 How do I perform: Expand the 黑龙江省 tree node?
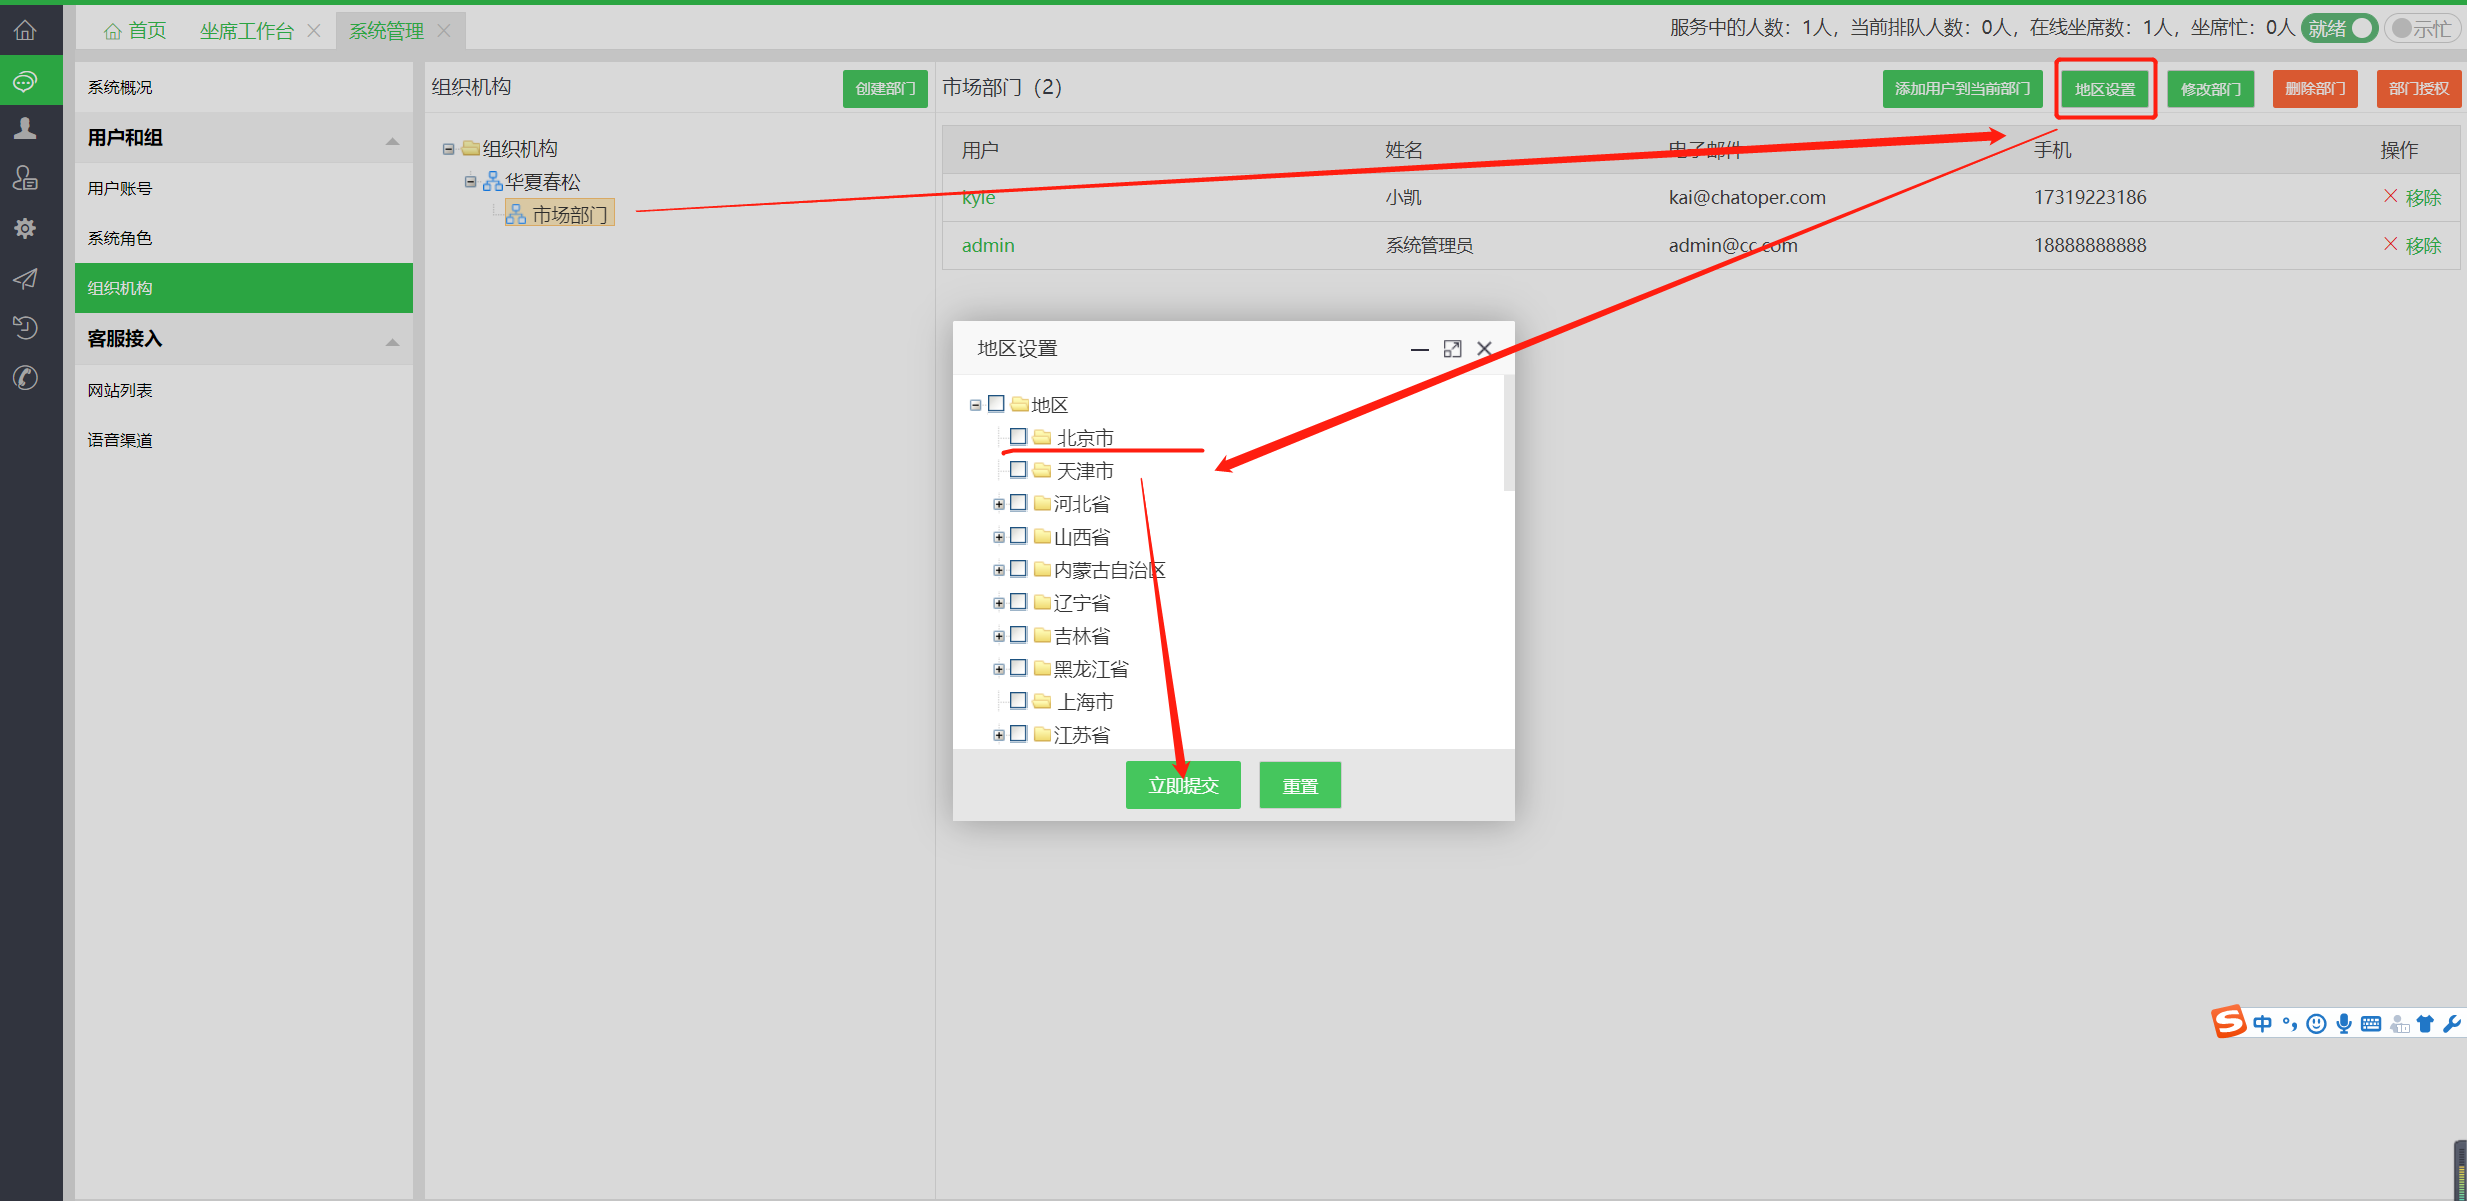998,669
